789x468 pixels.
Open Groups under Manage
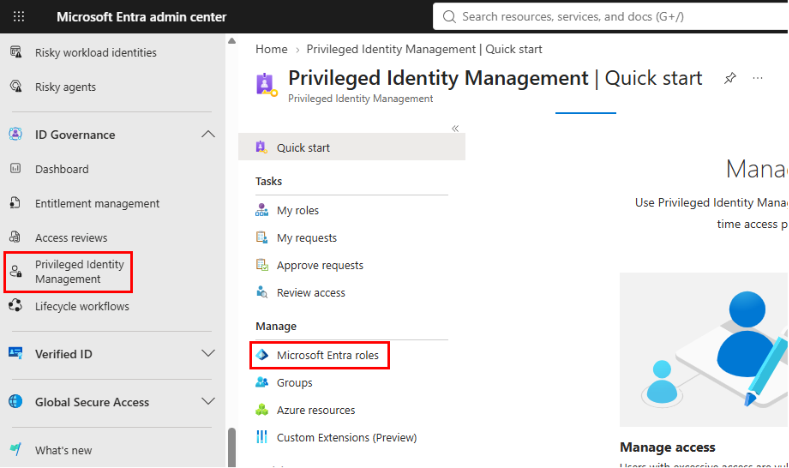point(294,382)
